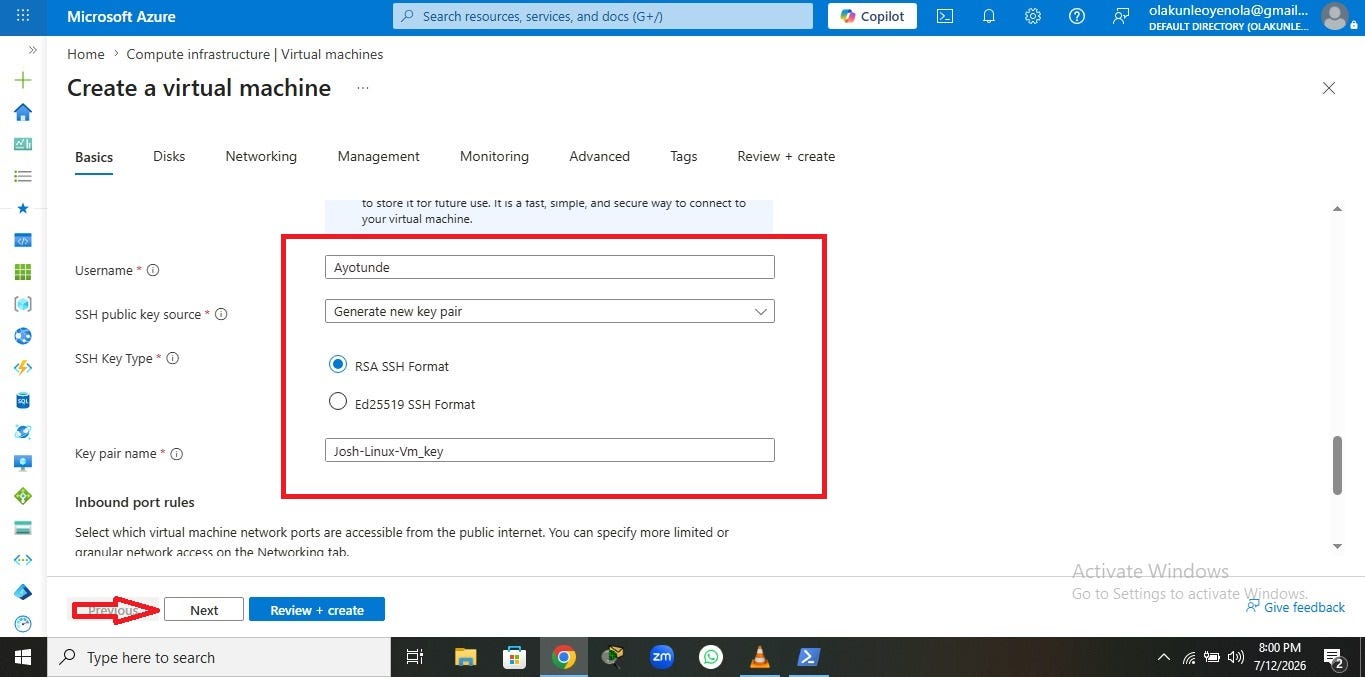
Task: Open All resources green grid sidebar icon
Action: tap(23, 272)
